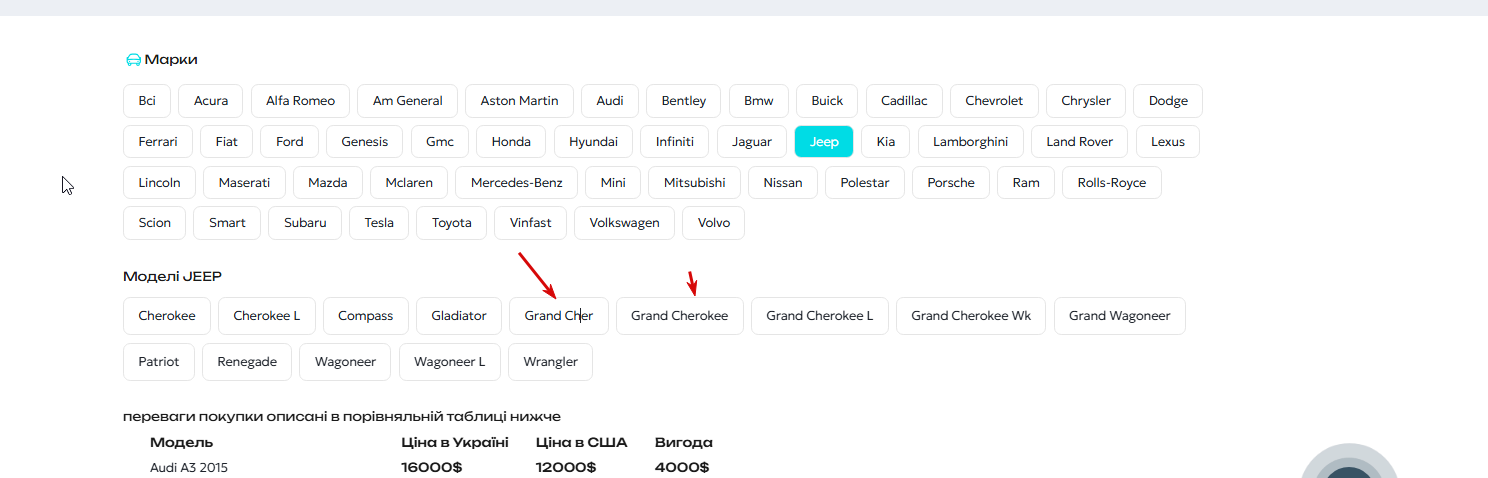Open the Renegade model
Image resolution: width=1488 pixels, height=478 pixels.
coord(247,362)
